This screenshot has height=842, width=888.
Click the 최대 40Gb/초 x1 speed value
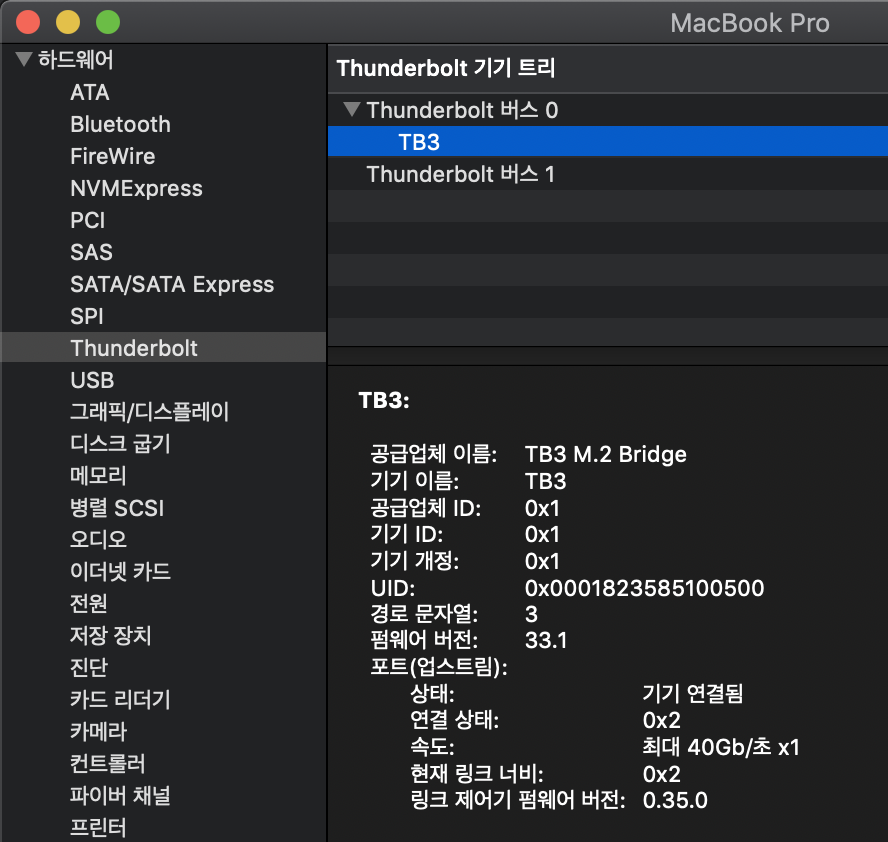[x=720, y=747]
